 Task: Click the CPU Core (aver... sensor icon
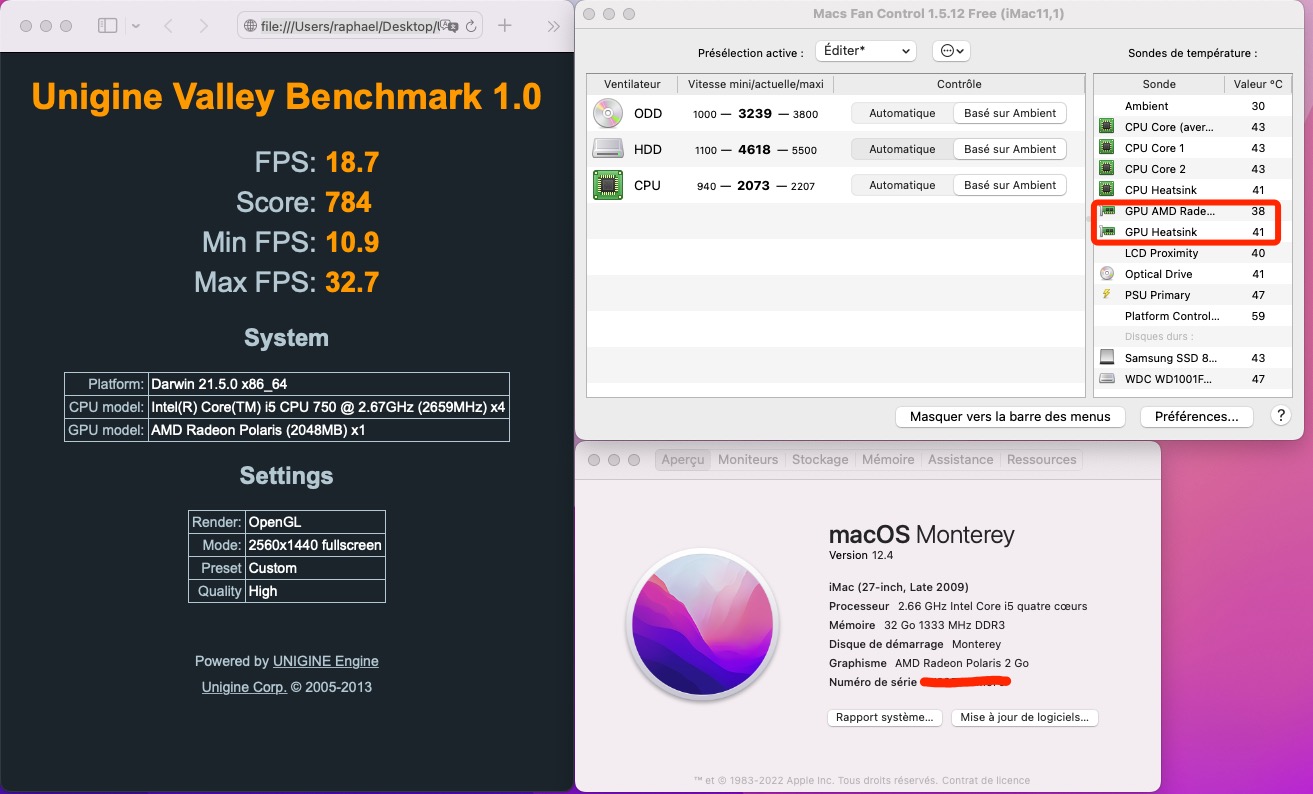click(x=1106, y=127)
